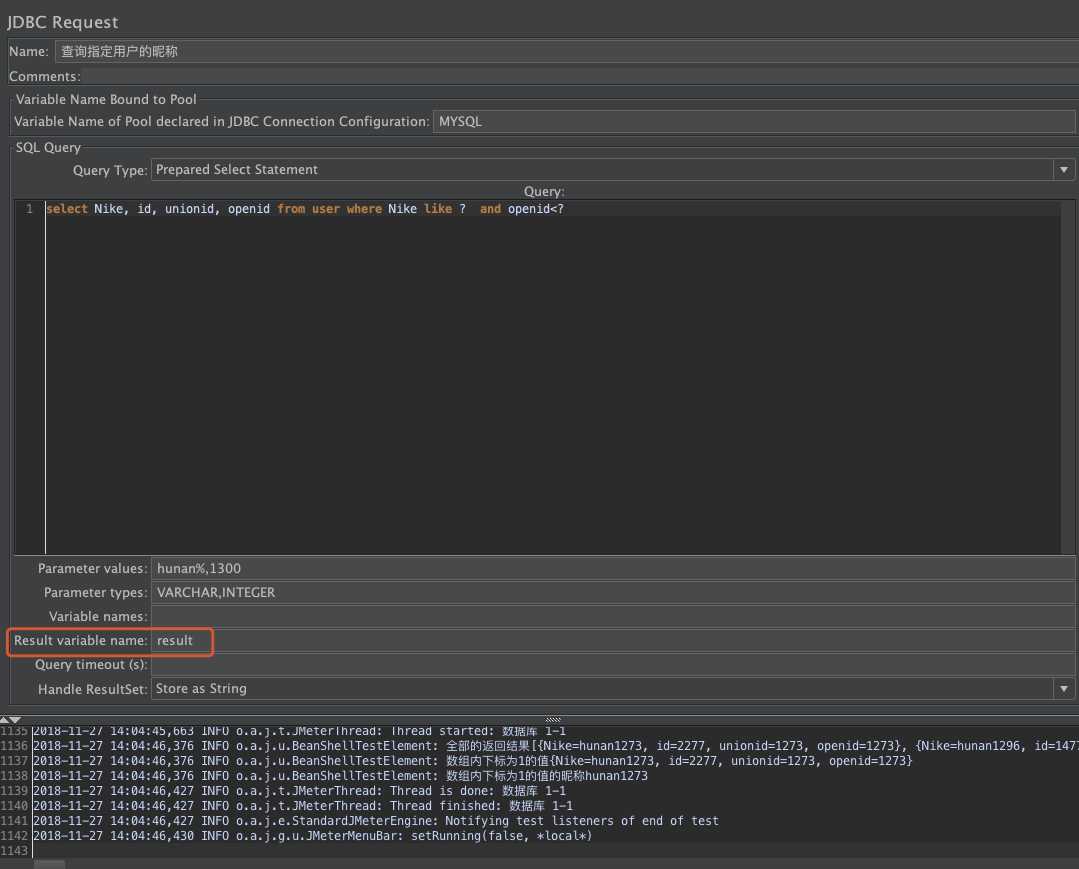Screen dimensions: 1079x869
Task: Click the empty Variable names field
Action: pos(612,616)
